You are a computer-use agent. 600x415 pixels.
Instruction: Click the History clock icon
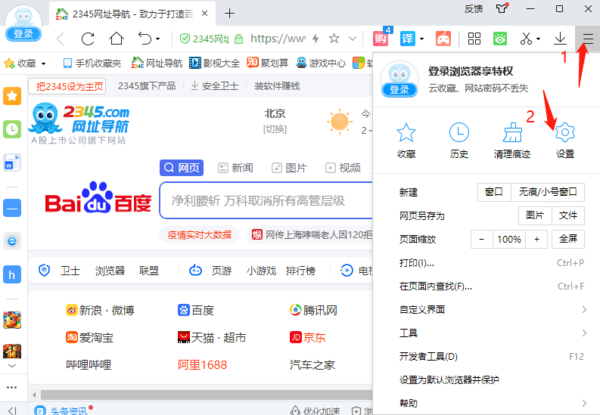click(459, 137)
